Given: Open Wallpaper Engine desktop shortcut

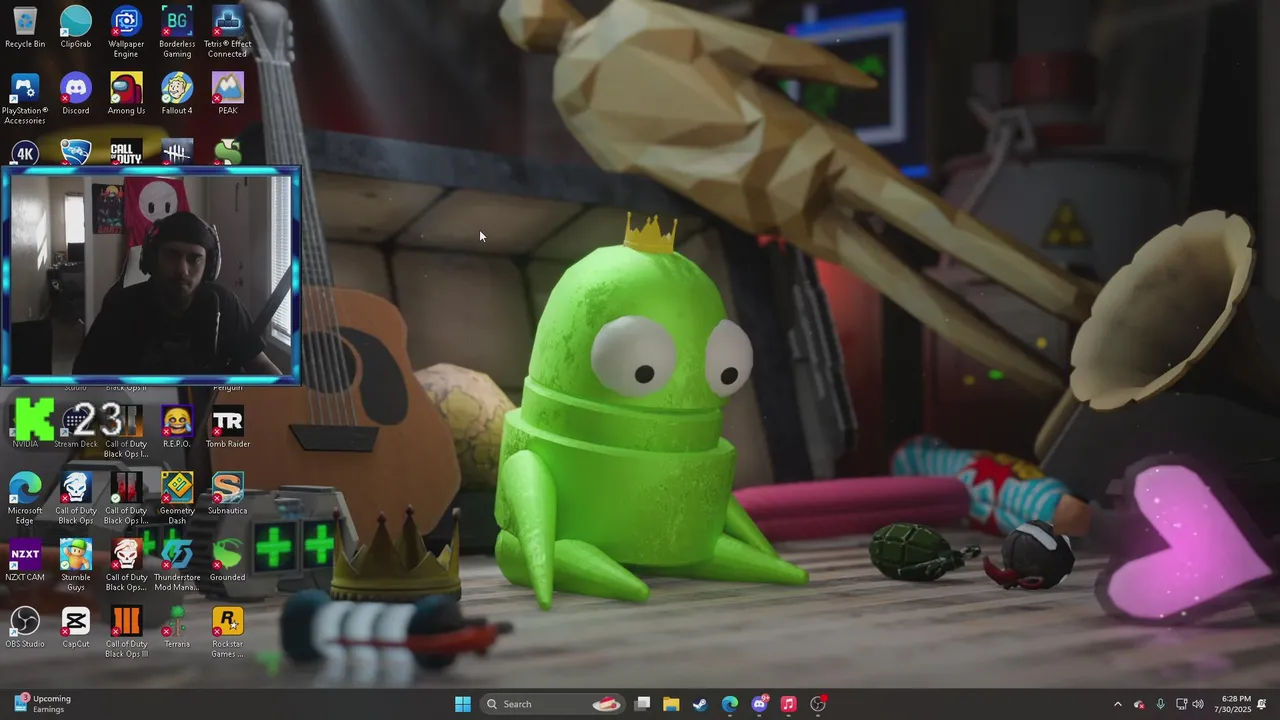Looking at the screenshot, I should click(x=126, y=32).
